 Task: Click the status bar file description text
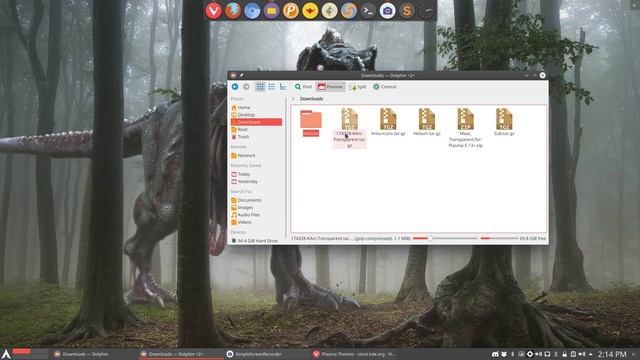(351, 238)
